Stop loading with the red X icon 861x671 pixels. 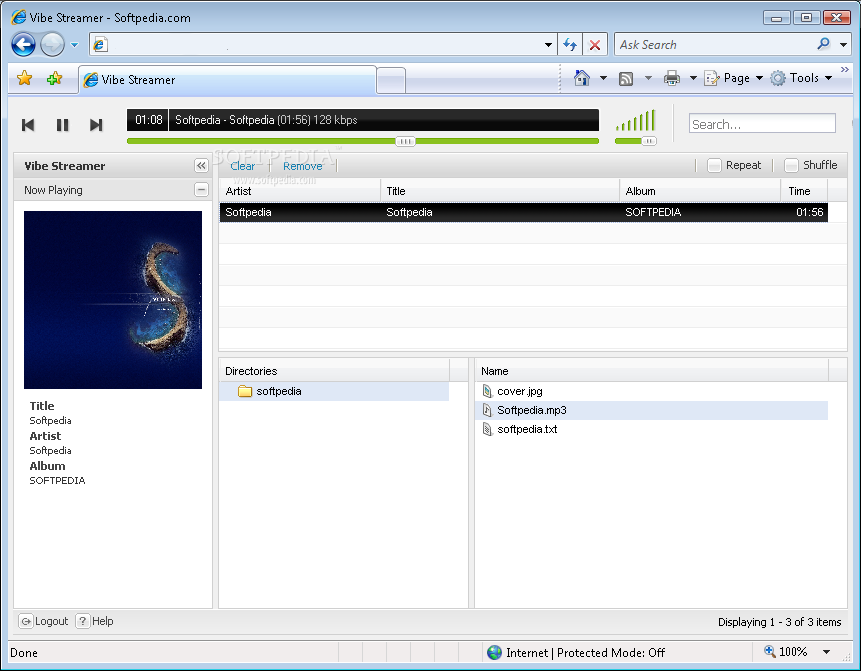[x=595, y=44]
